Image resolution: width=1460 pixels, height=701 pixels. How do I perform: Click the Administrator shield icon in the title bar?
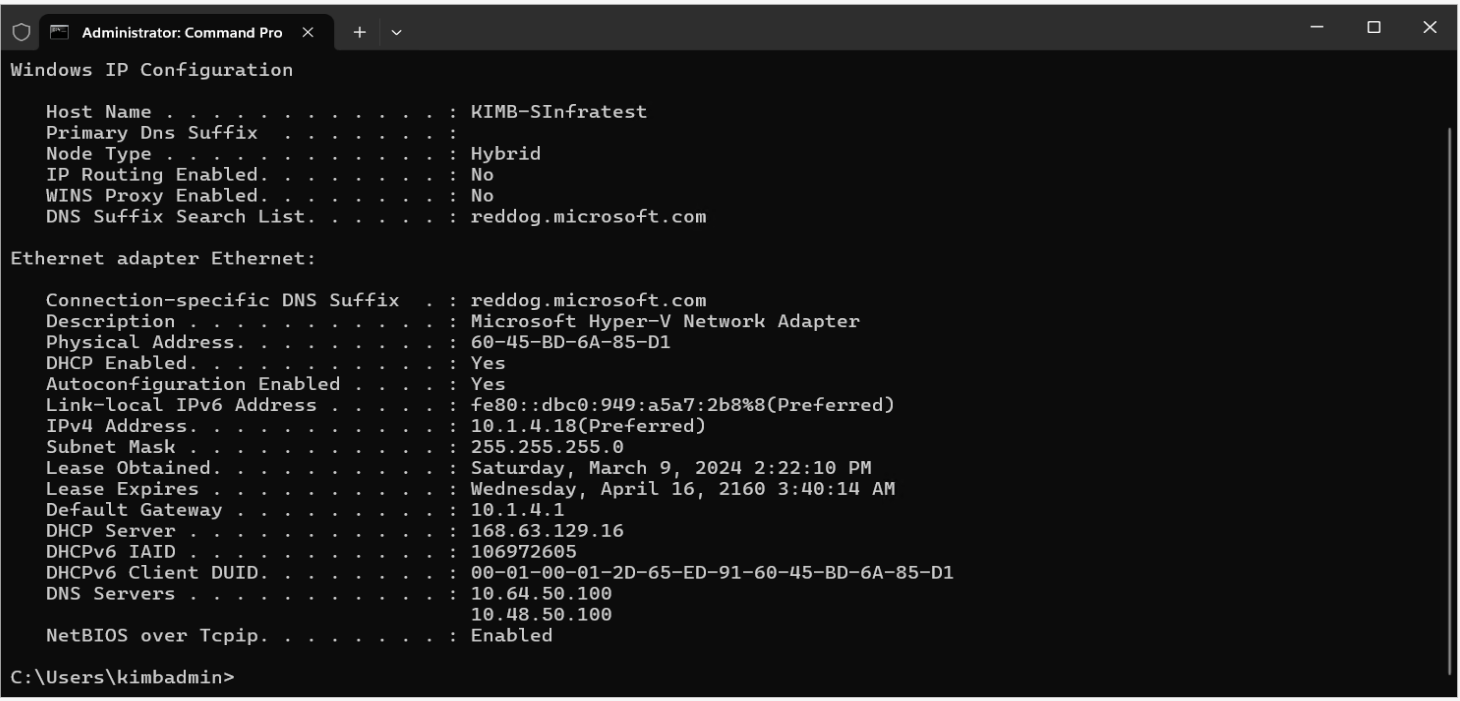(x=19, y=31)
